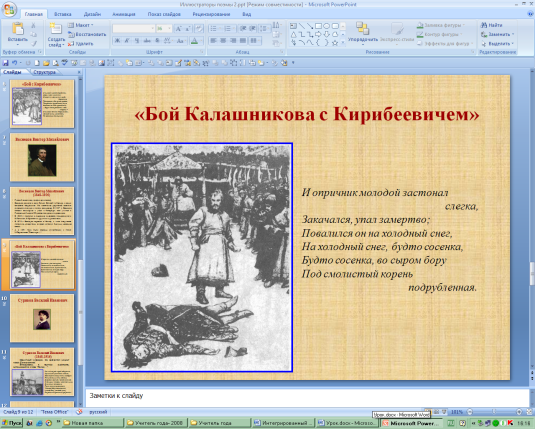
Task: Toggle center text alignment
Action: 223,41
